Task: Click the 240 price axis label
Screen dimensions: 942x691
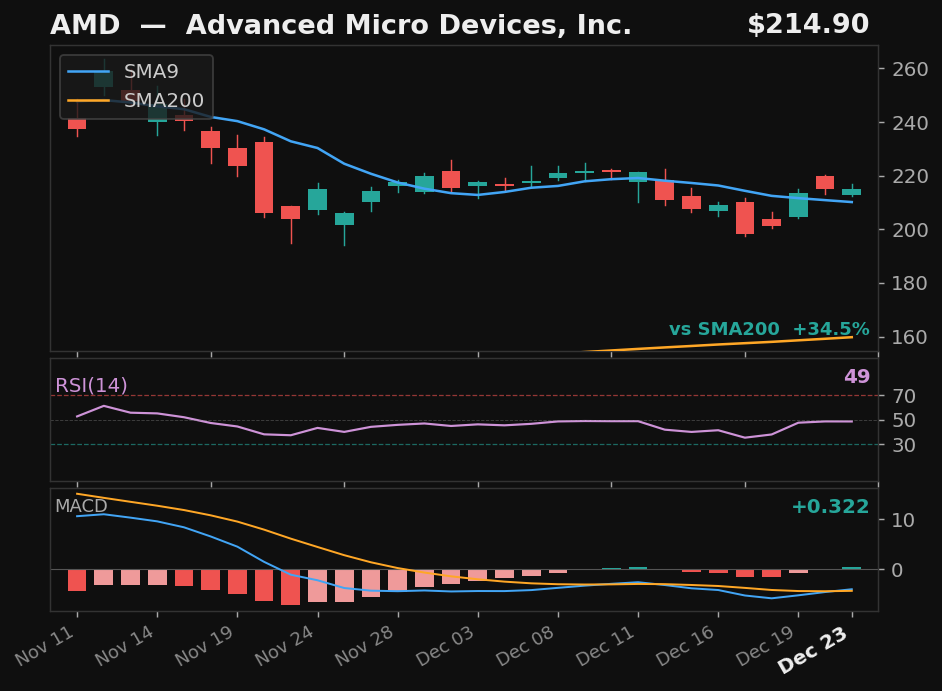Action: click(x=910, y=123)
